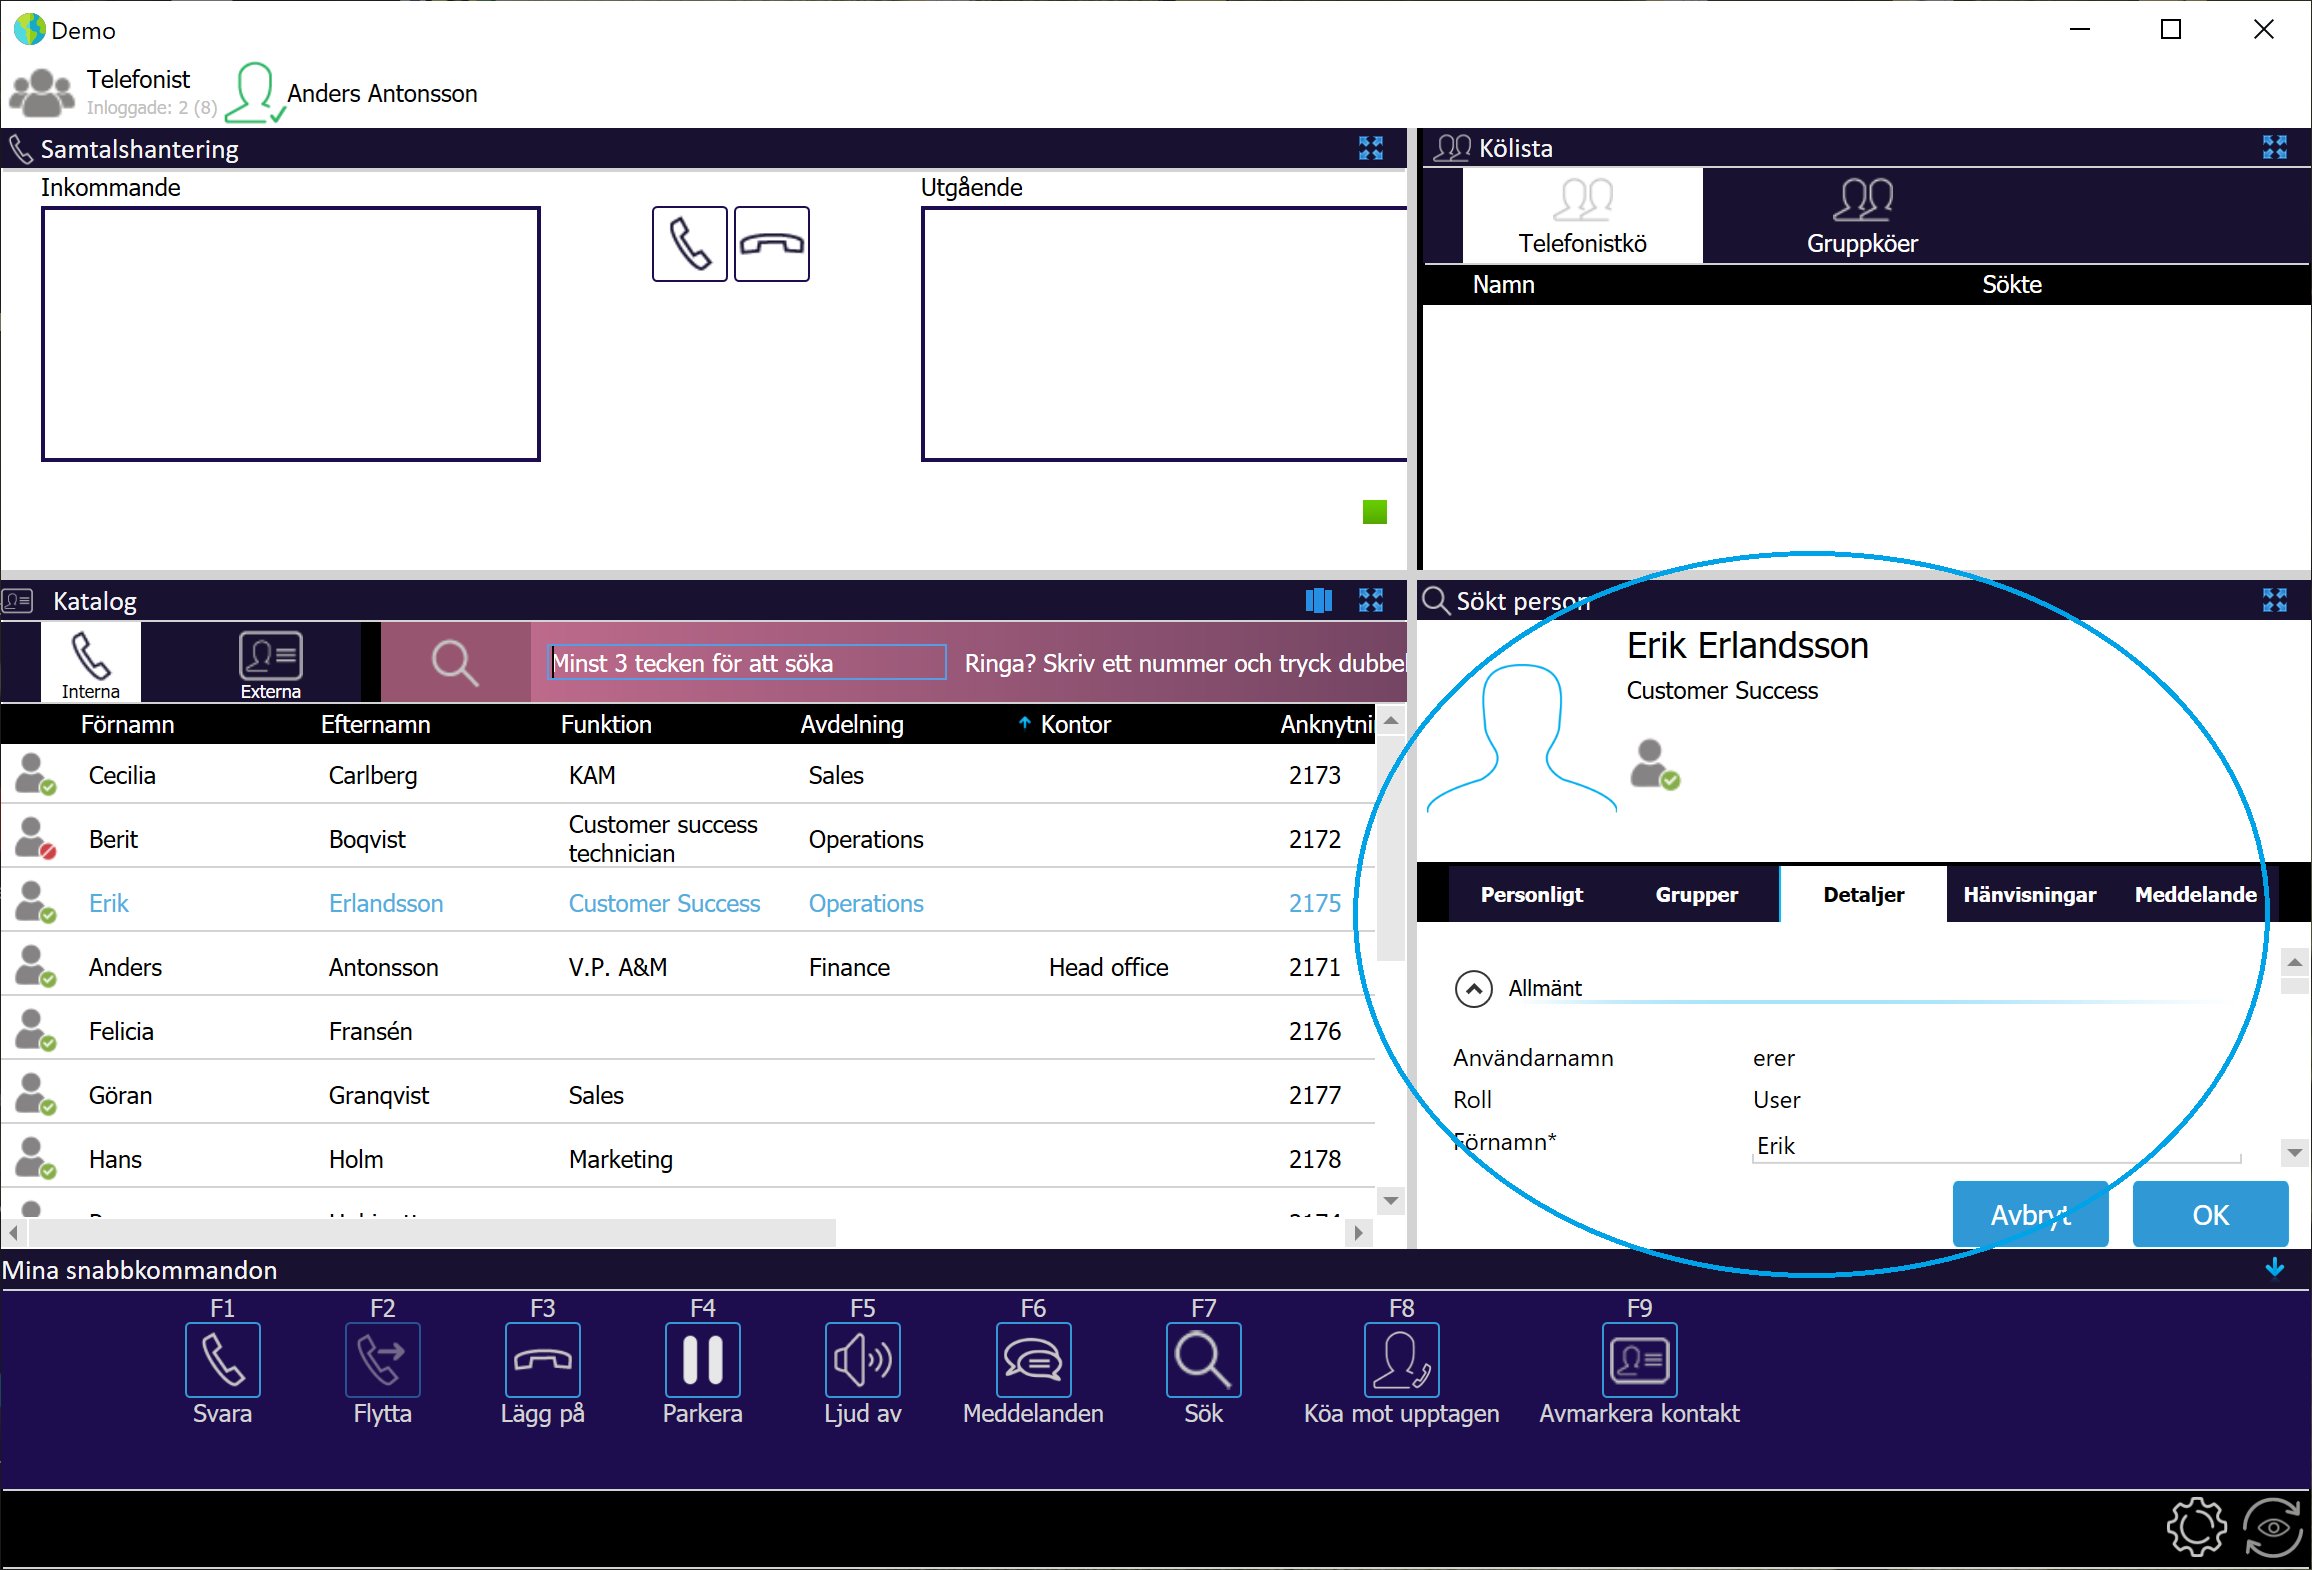This screenshot has width=2312, height=1570.
Task: Maximize the Sökt person panel
Action: coord(2274,600)
